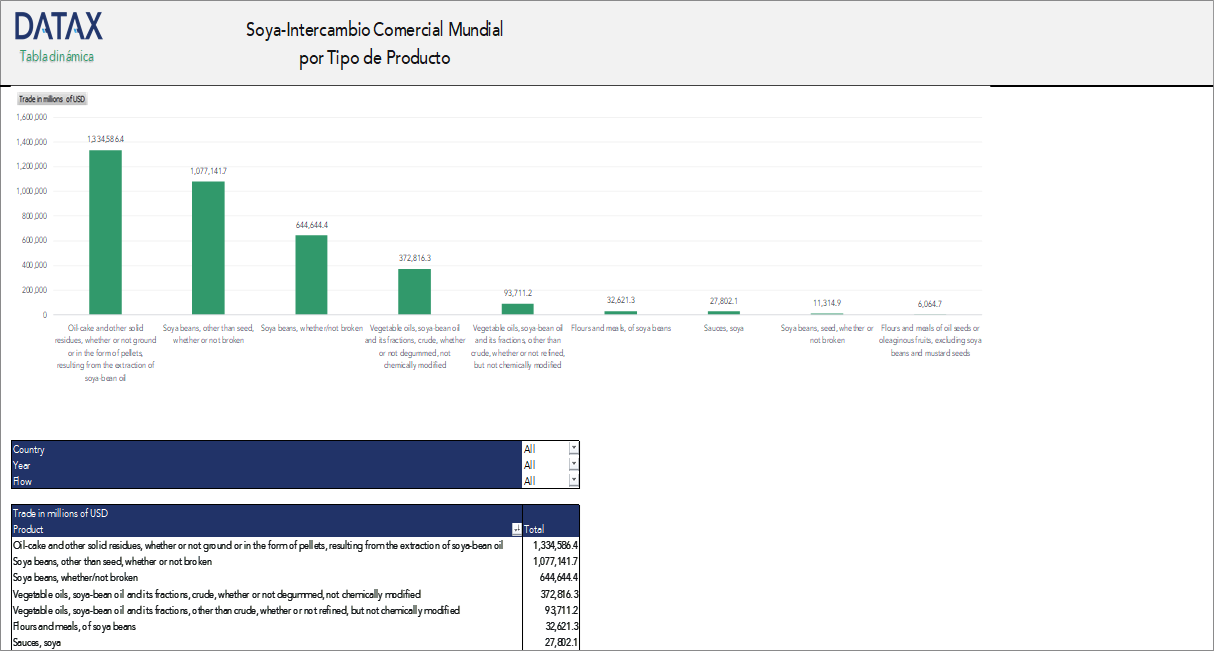The width and height of the screenshot is (1214, 651).
Task: Click the Tabla dinámica text under logo
Action: coord(56,57)
